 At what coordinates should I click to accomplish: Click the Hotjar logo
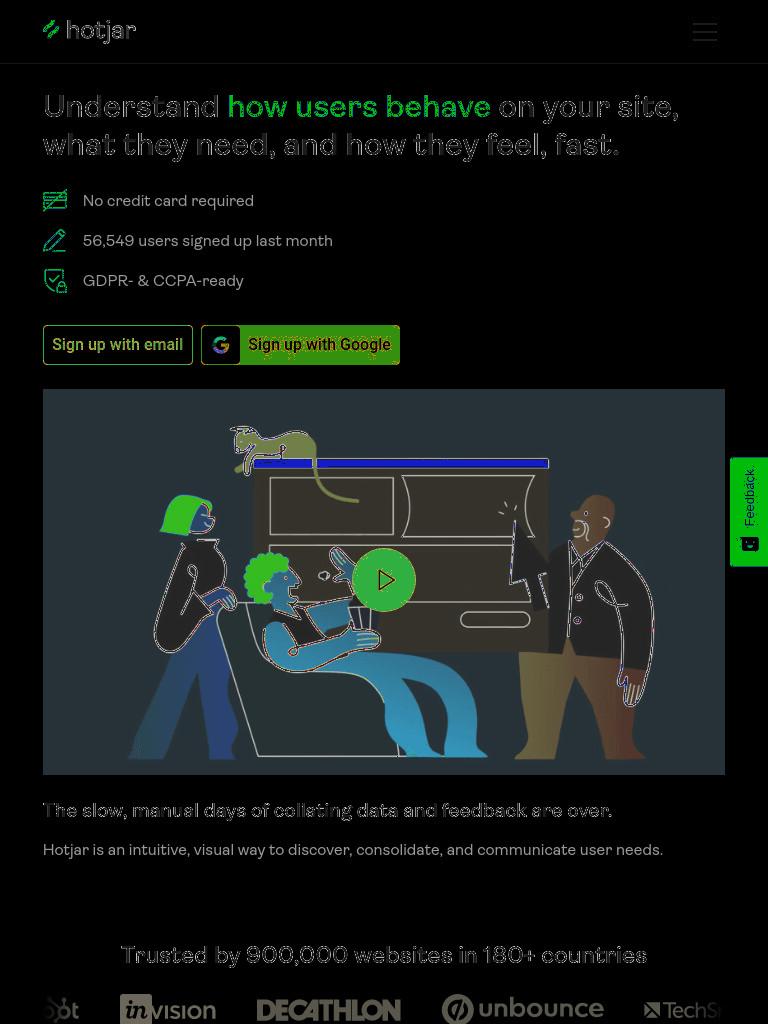click(x=89, y=30)
